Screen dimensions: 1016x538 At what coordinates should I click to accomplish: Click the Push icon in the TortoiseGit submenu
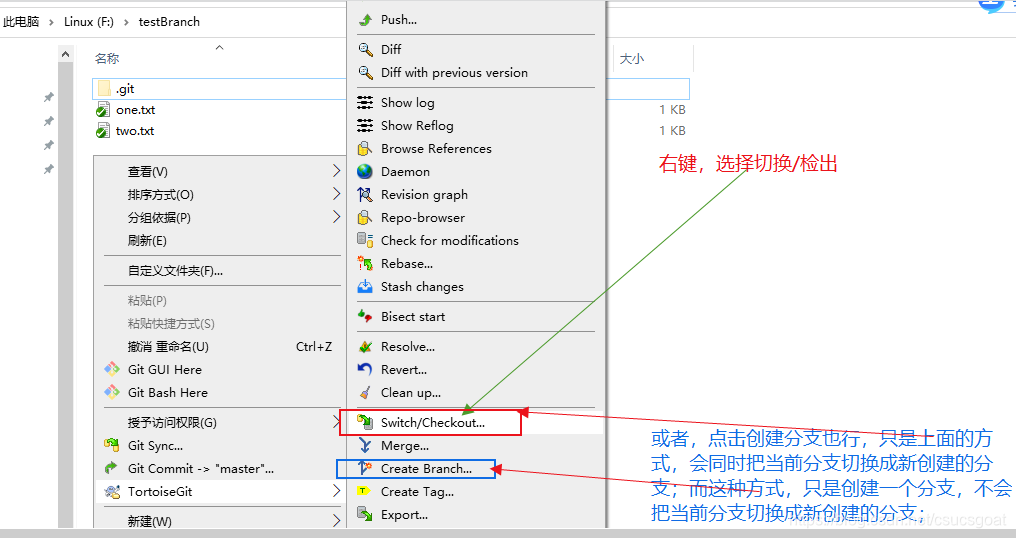(x=365, y=20)
